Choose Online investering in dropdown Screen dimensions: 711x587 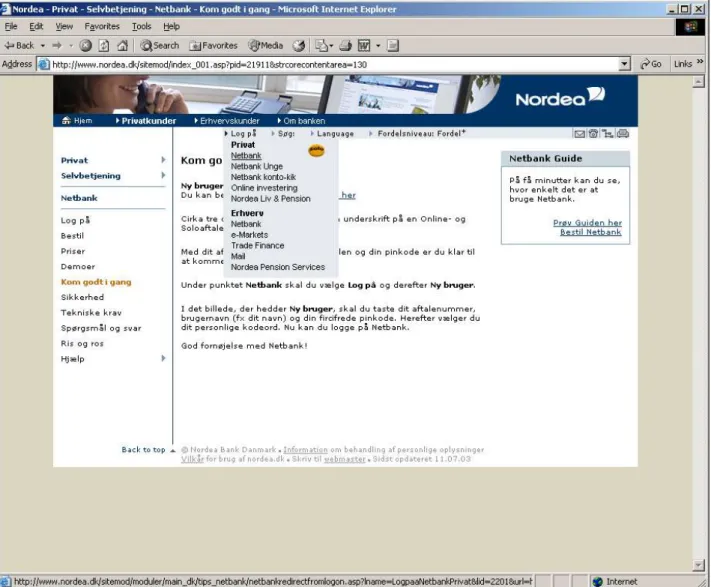pyautogui.click(x=264, y=188)
